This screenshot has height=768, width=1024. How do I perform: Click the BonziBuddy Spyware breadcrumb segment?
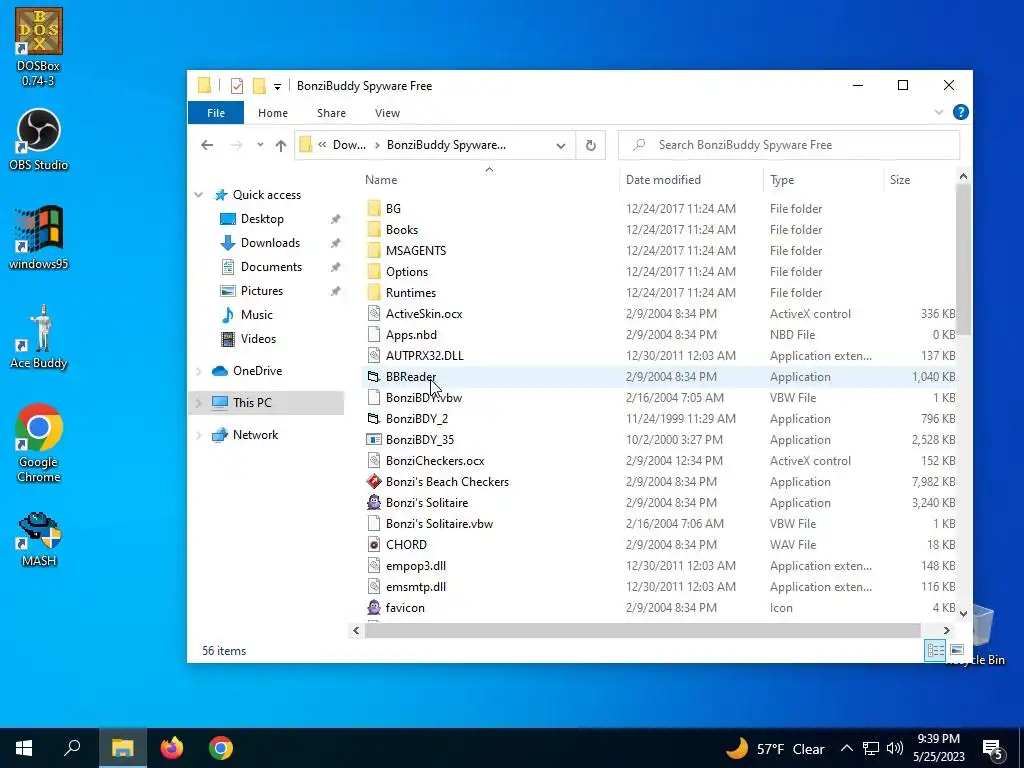(446, 145)
